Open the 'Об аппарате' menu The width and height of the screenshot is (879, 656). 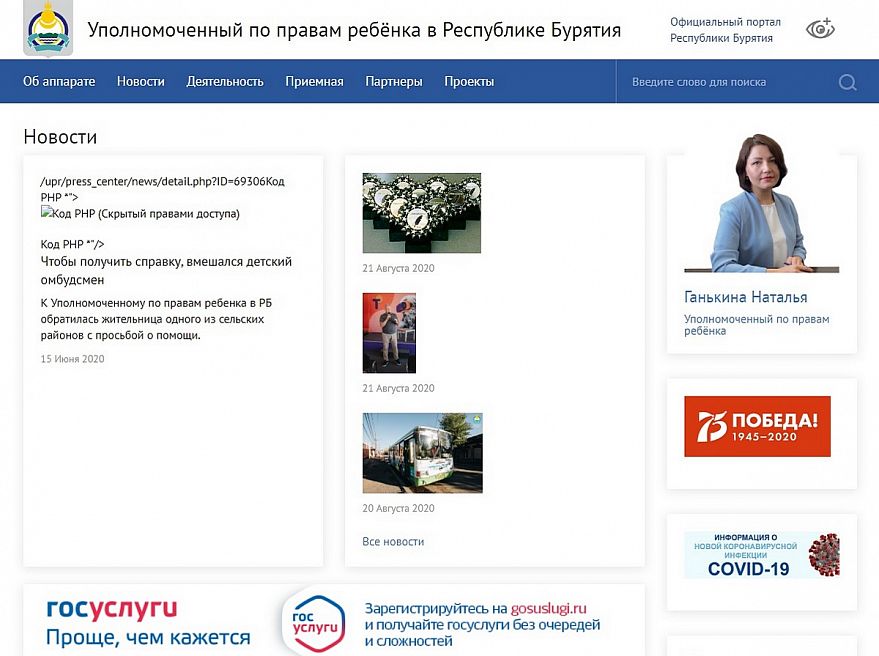[x=59, y=82]
